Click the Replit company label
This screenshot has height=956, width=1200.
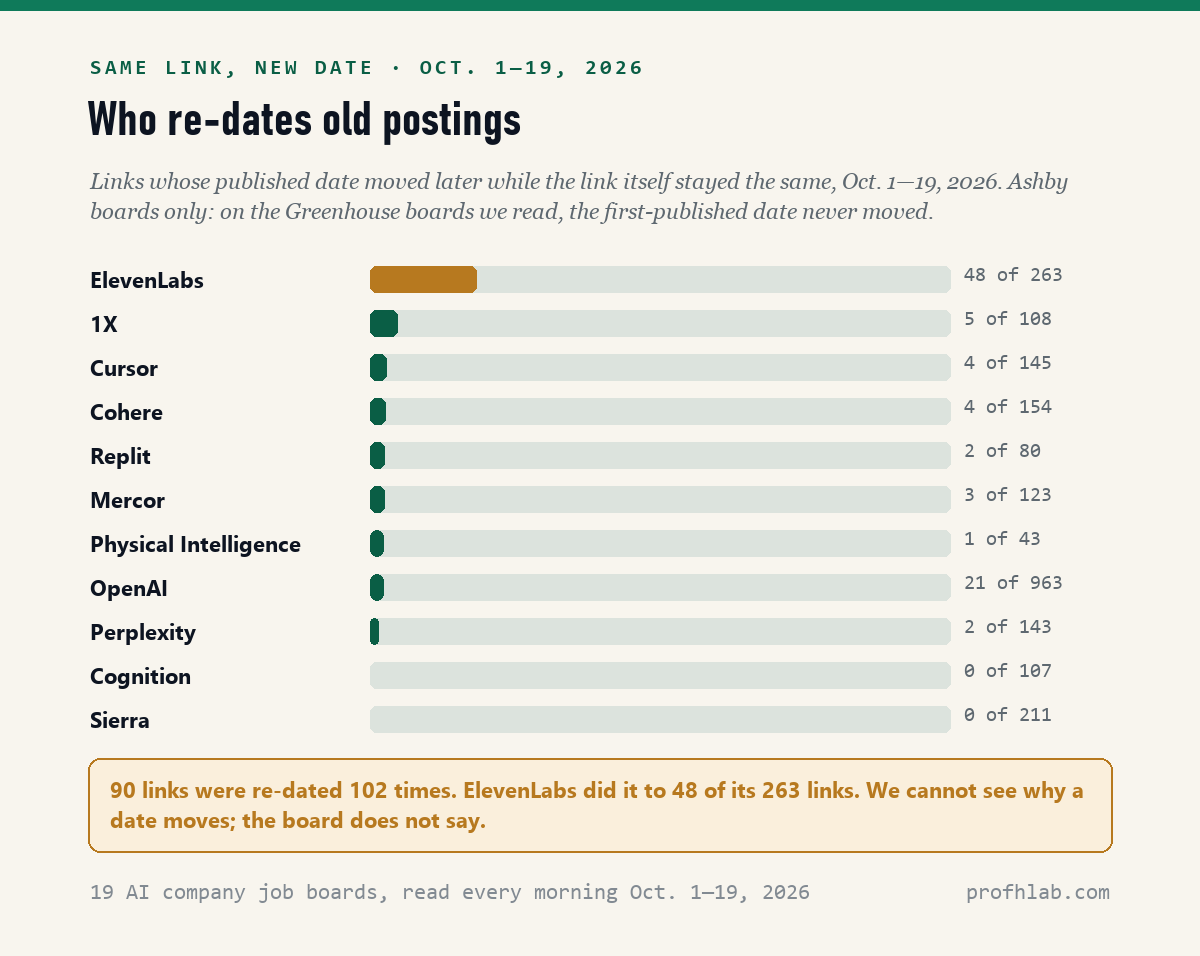coord(120,457)
